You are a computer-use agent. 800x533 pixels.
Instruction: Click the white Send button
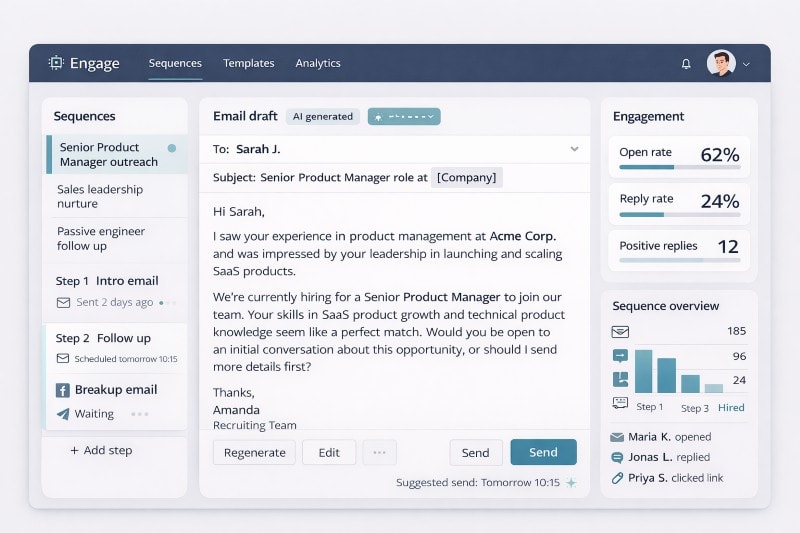pyautogui.click(x=476, y=452)
